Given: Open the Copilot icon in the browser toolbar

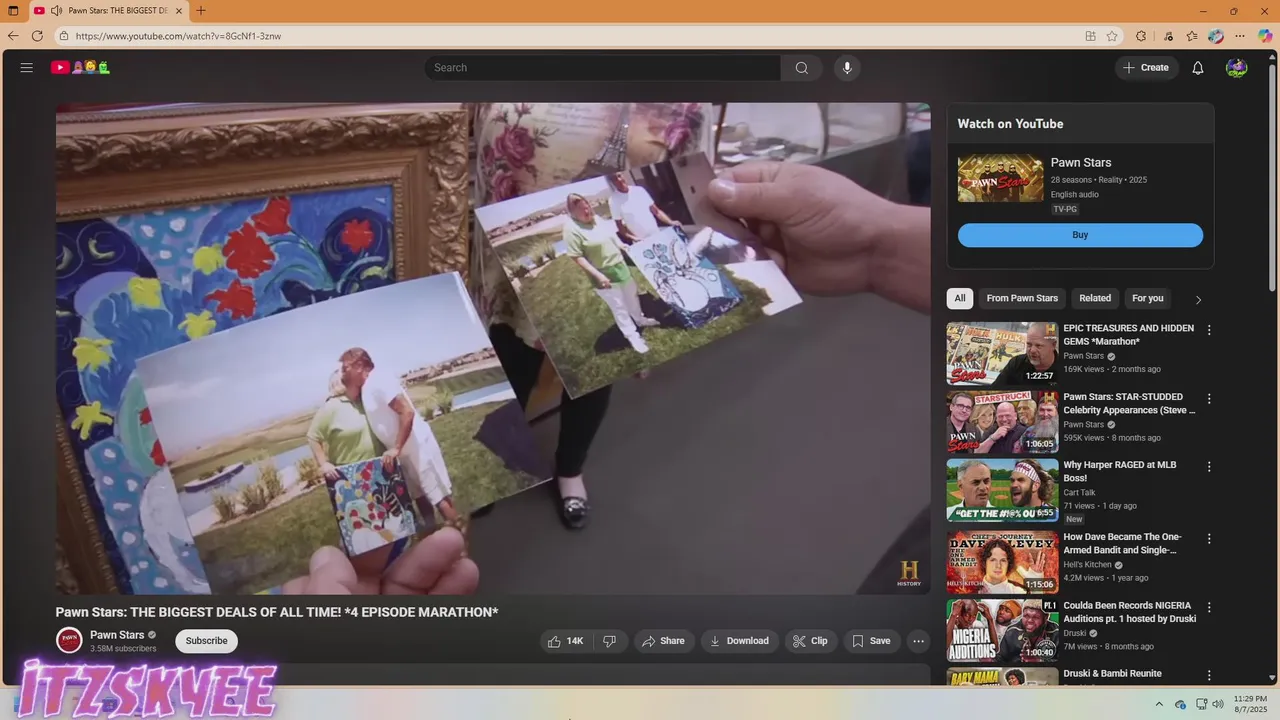Looking at the screenshot, I should coord(1265,36).
